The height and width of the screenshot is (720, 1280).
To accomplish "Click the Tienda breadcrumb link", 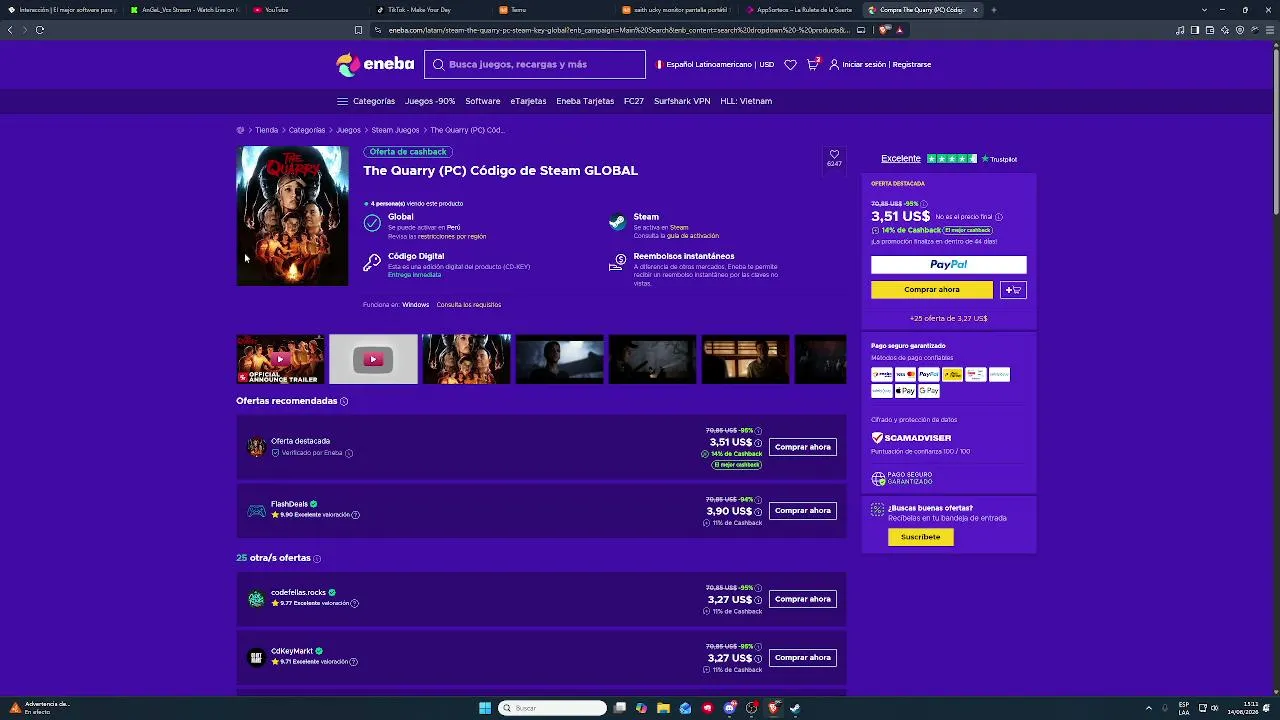I will coord(266,130).
